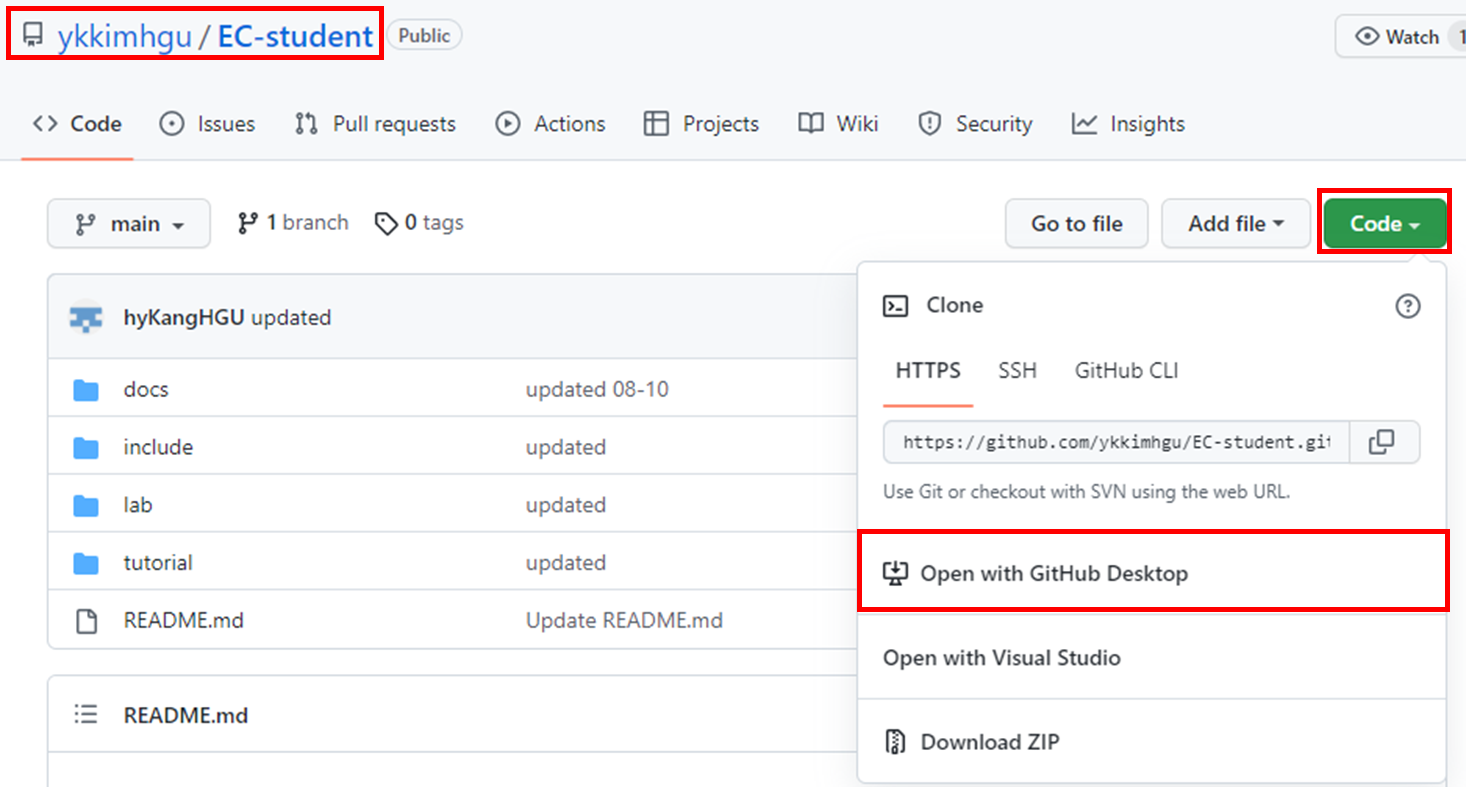
Task: Expand the main branch dropdown
Action: point(129,224)
